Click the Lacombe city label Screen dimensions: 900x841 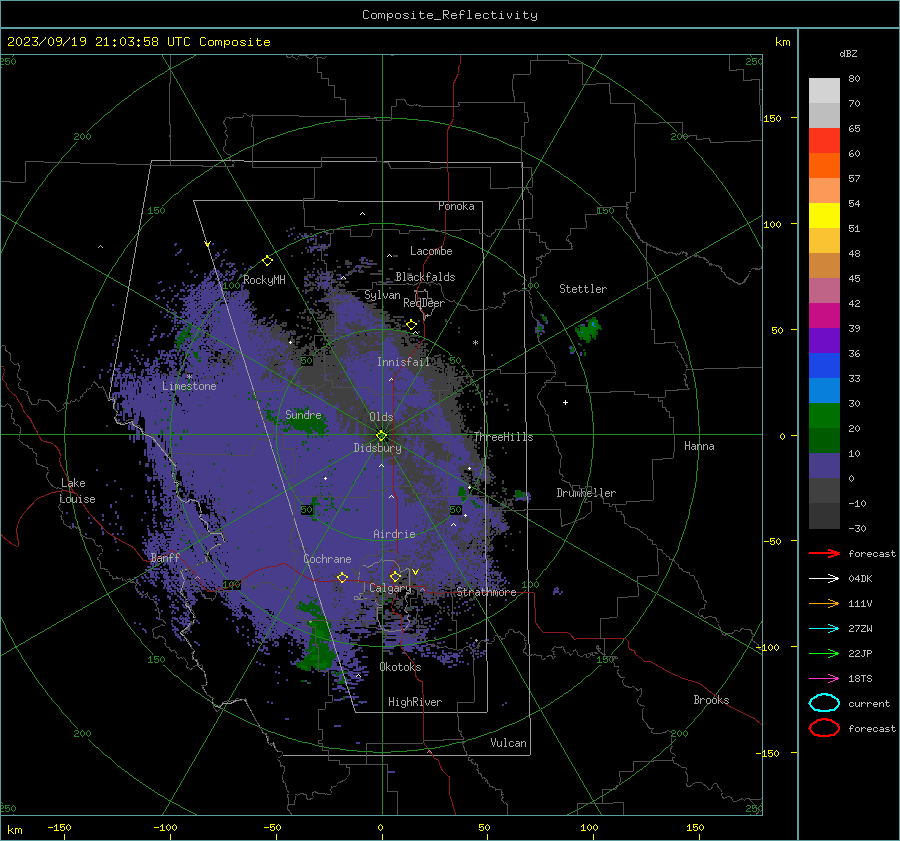click(431, 251)
